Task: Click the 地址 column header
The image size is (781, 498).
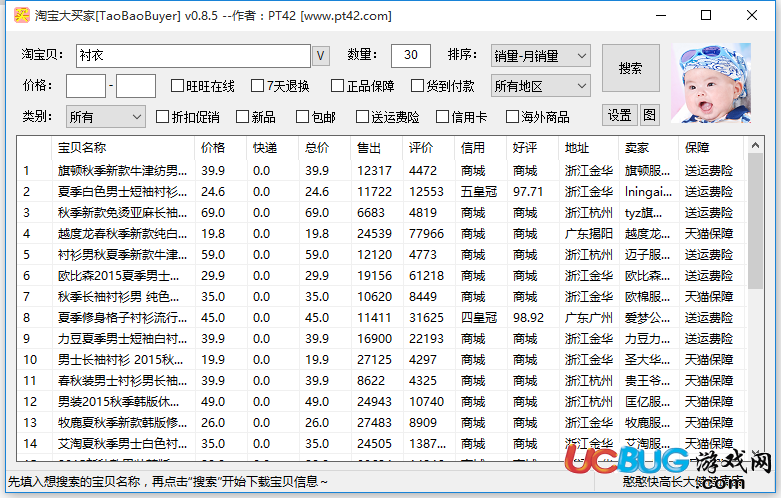Action: pos(588,147)
